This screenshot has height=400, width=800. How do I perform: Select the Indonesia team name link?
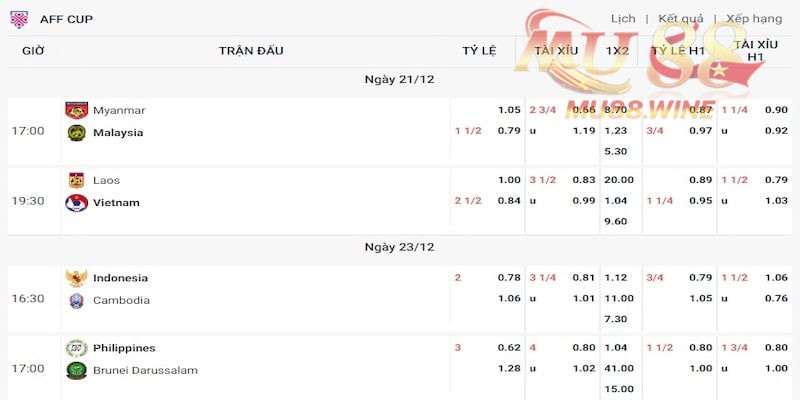[x=120, y=278]
